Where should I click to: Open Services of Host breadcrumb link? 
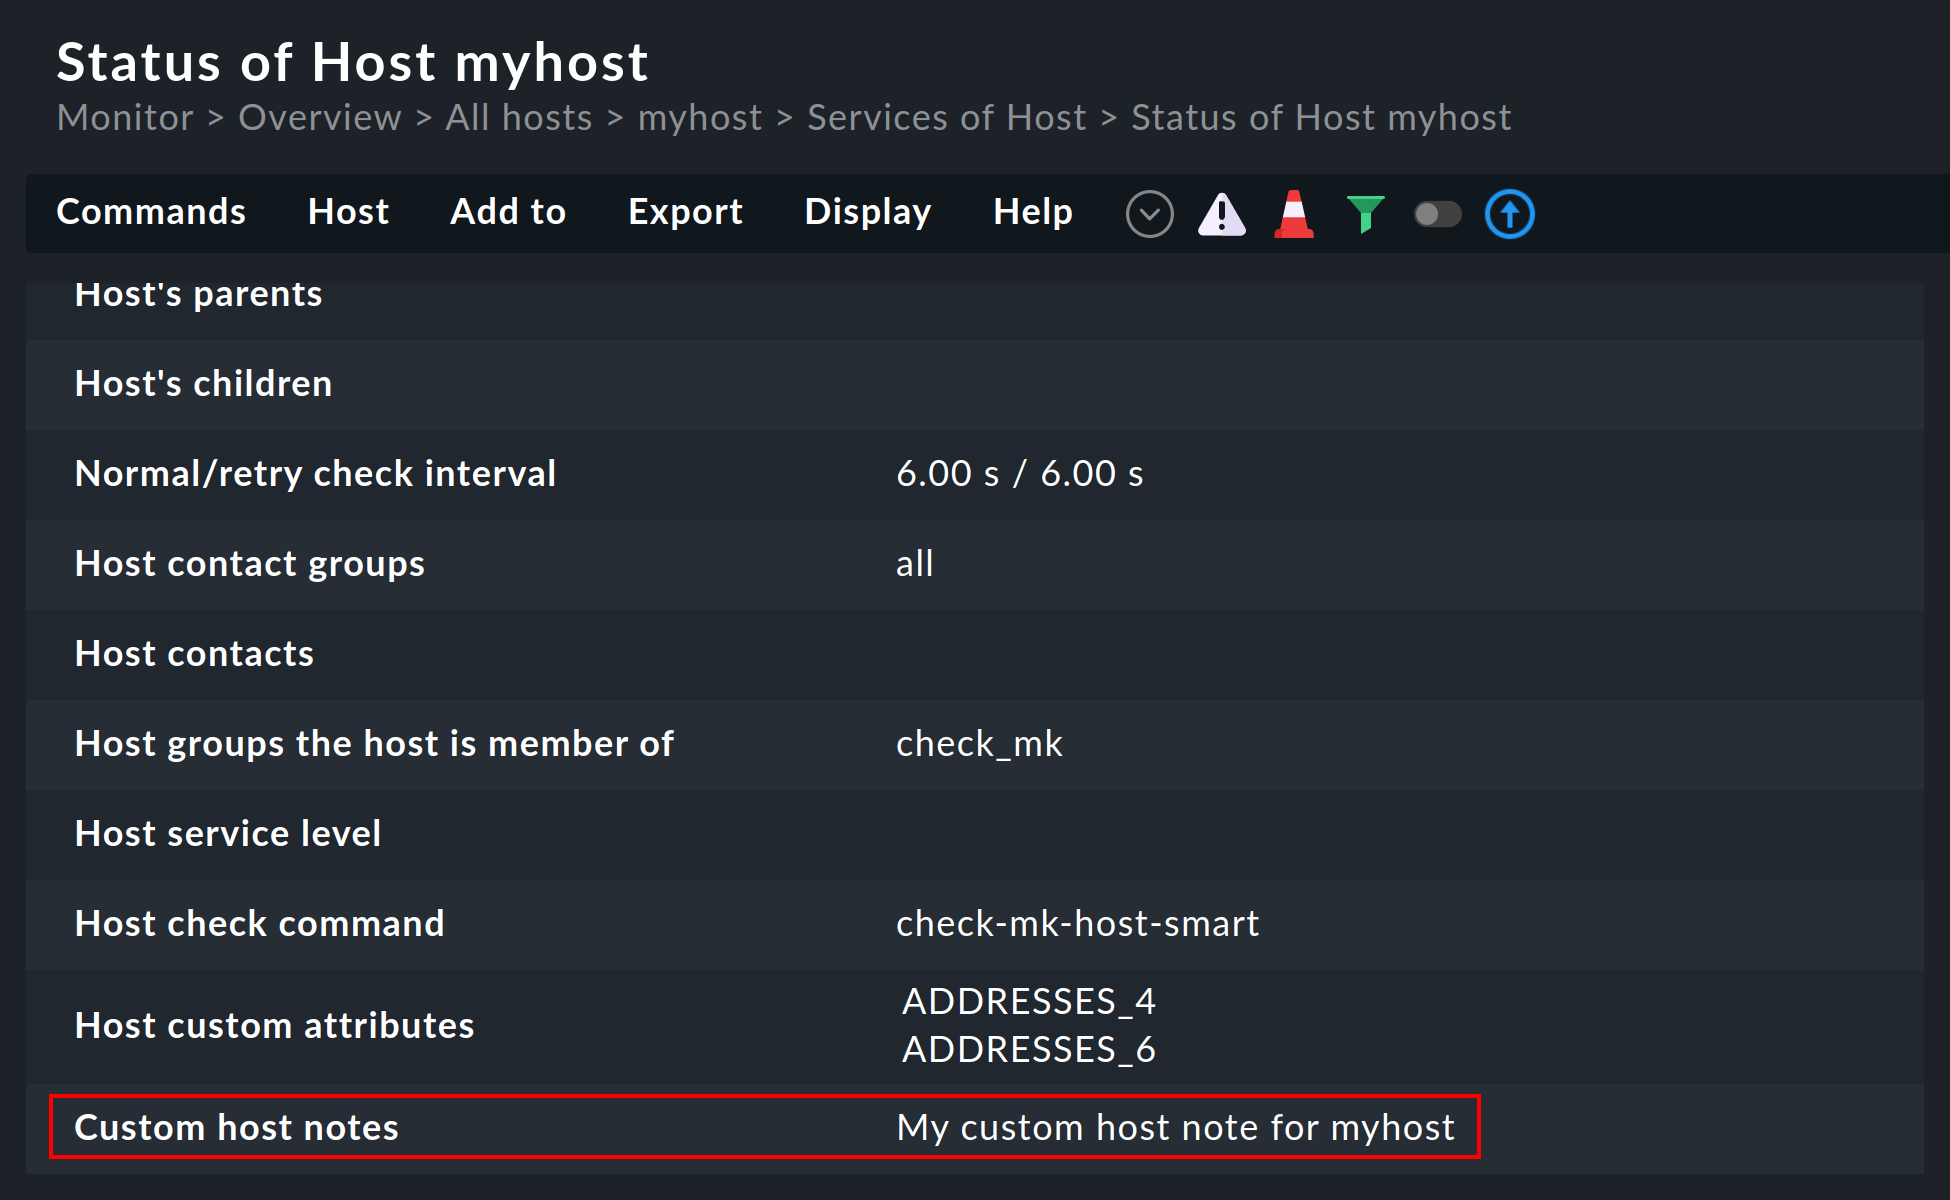point(946,117)
